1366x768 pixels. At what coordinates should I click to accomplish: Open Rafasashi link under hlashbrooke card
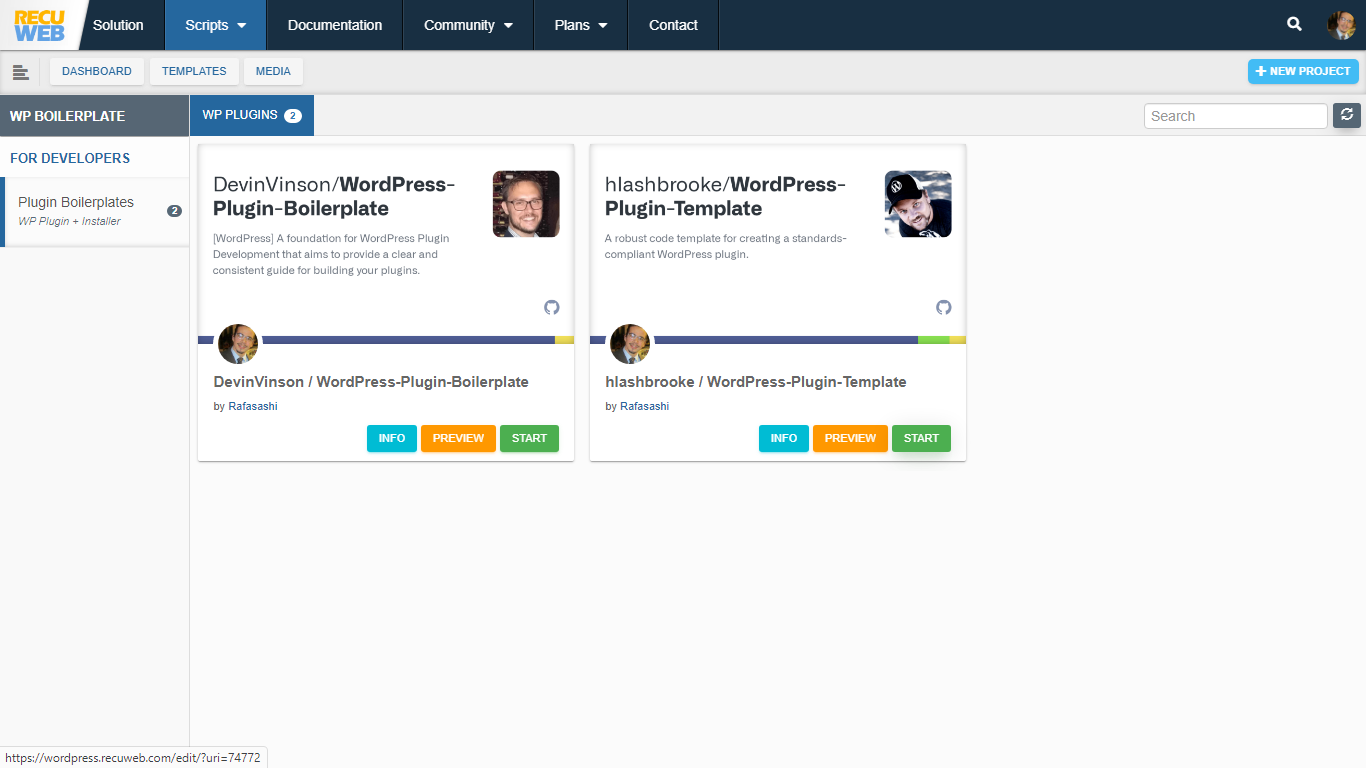click(645, 406)
